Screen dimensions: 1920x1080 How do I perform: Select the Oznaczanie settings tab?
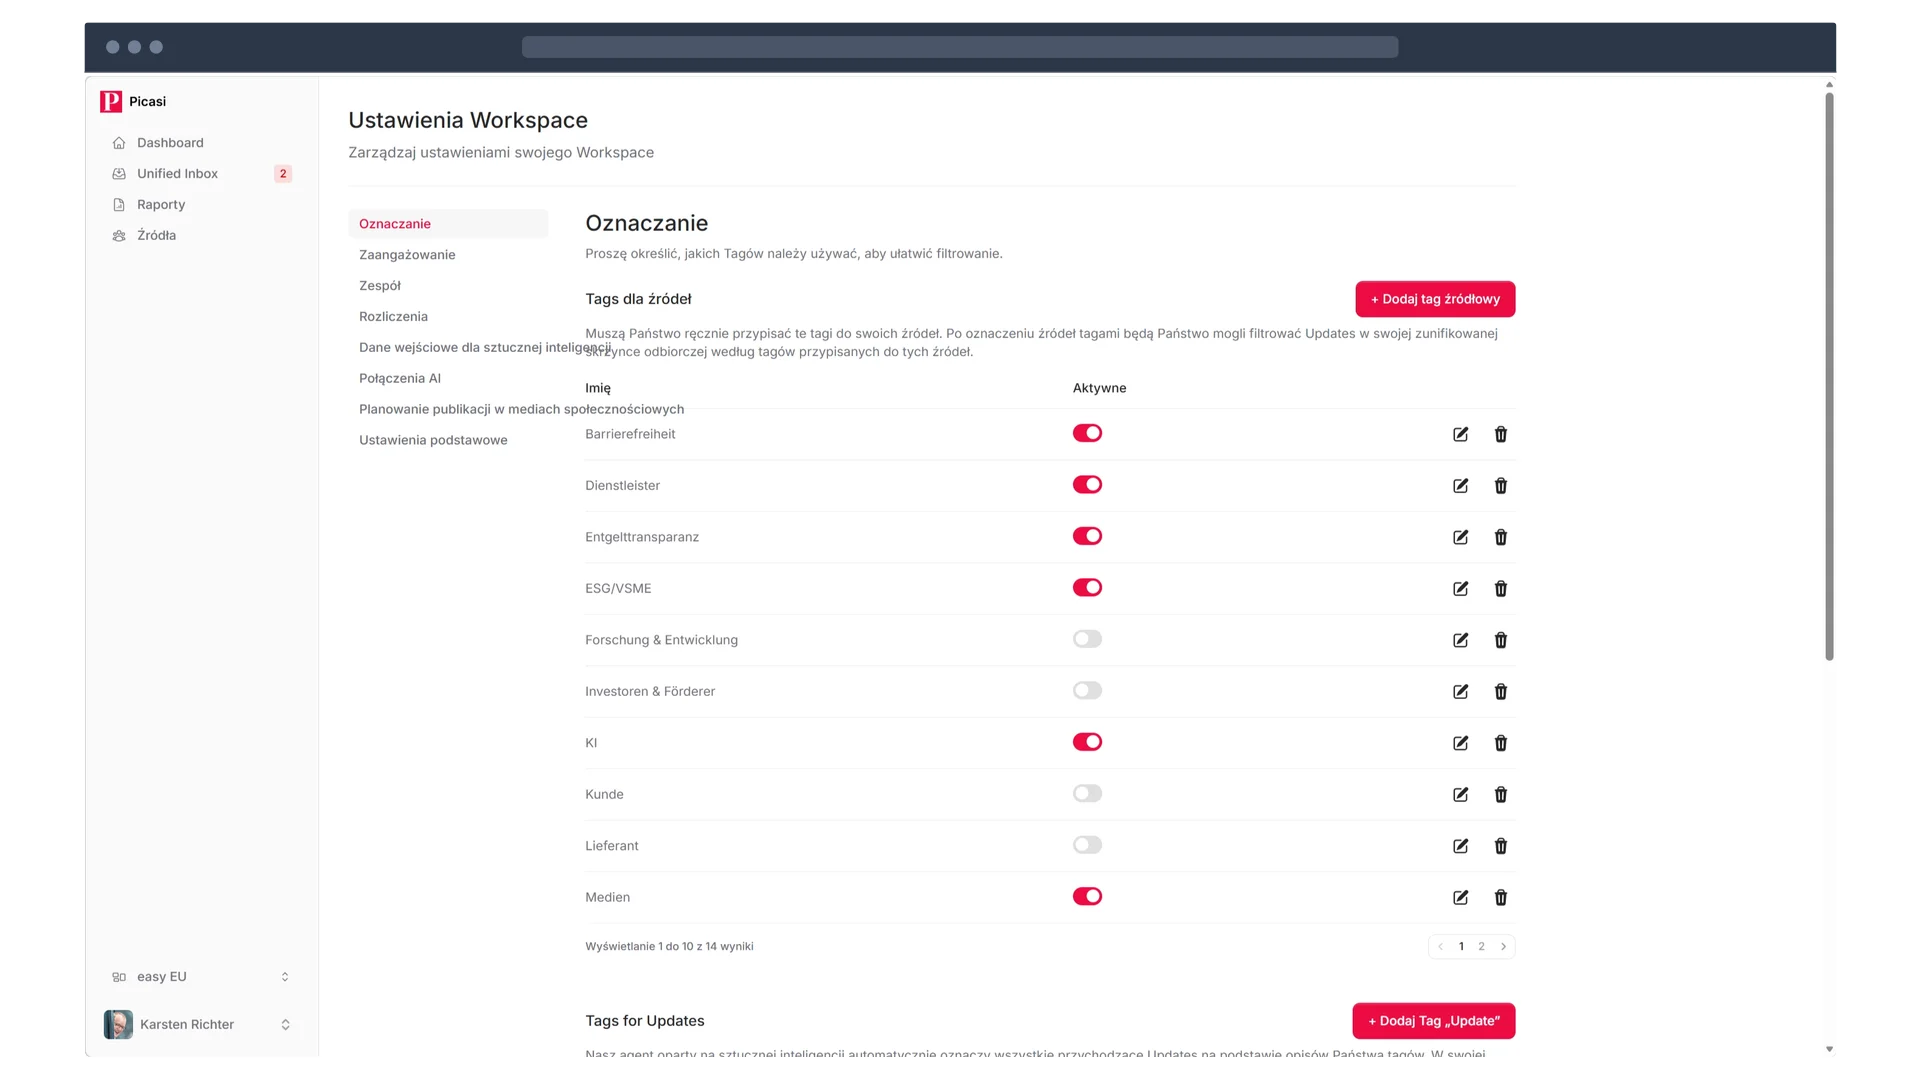point(448,224)
